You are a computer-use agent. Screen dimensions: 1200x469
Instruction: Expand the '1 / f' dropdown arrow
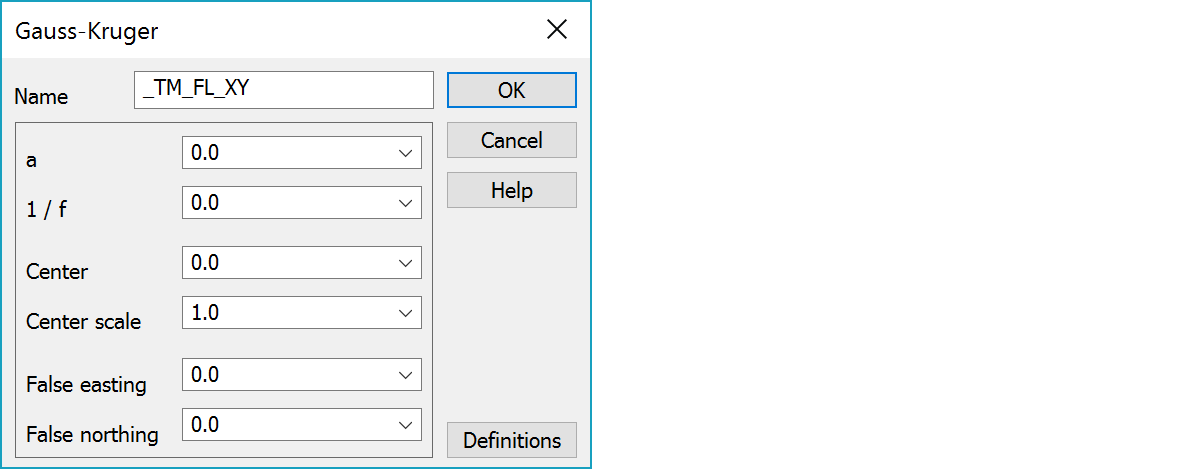coord(405,203)
